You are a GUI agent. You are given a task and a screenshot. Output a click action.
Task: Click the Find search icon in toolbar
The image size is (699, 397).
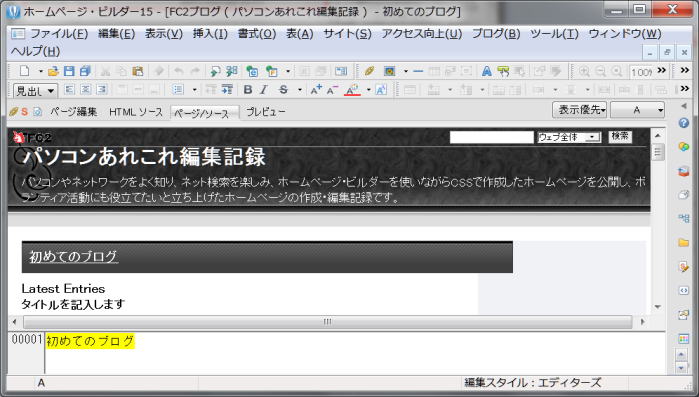pyautogui.click(x=215, y=71)
